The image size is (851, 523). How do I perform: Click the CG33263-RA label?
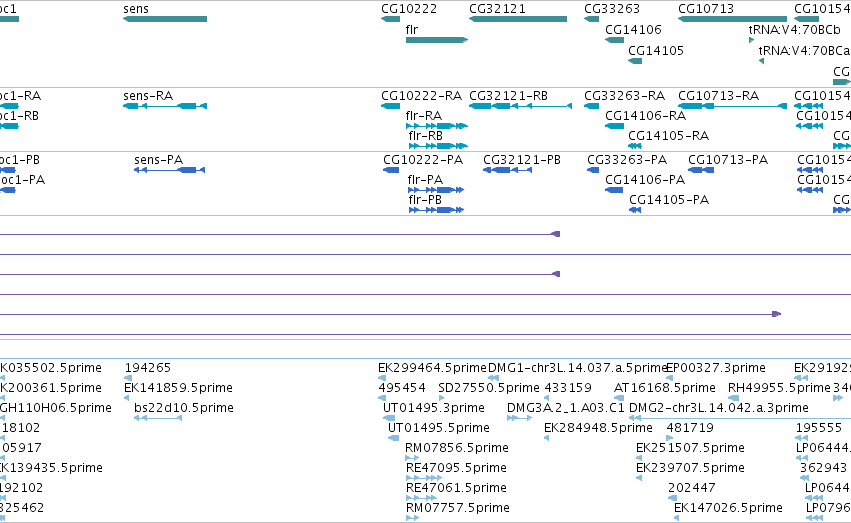point(624,96)
